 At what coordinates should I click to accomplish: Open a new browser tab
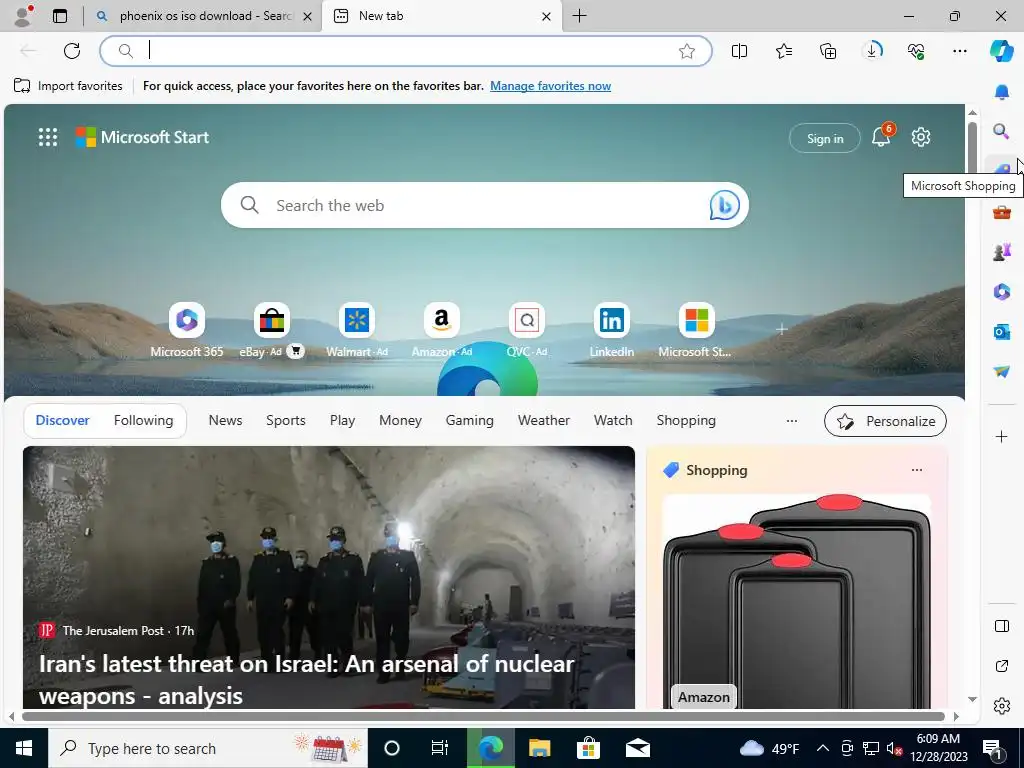point(579,16)
